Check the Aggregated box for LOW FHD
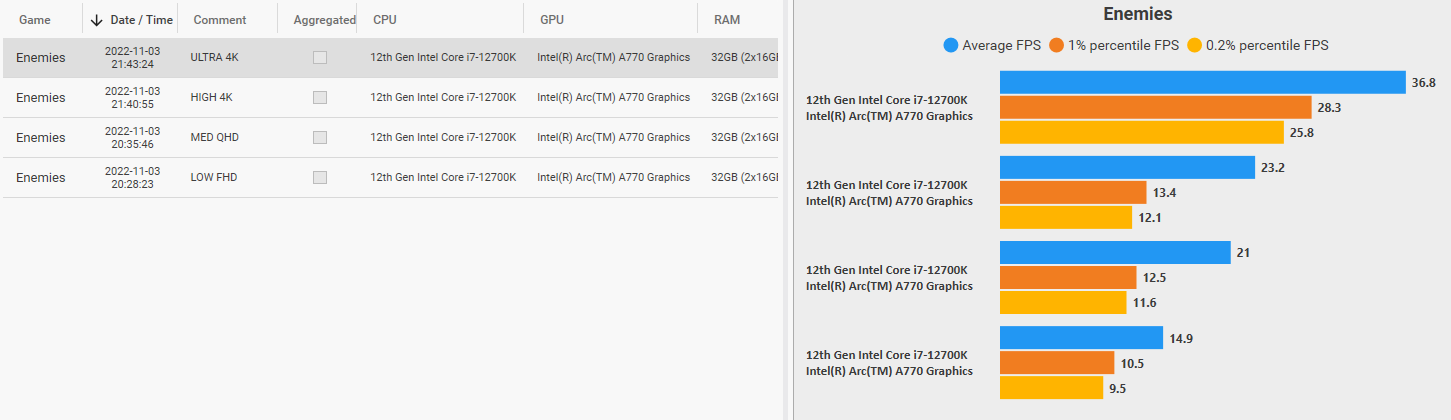The height and width of the screenshot is (420, 1451). [320, 178]
